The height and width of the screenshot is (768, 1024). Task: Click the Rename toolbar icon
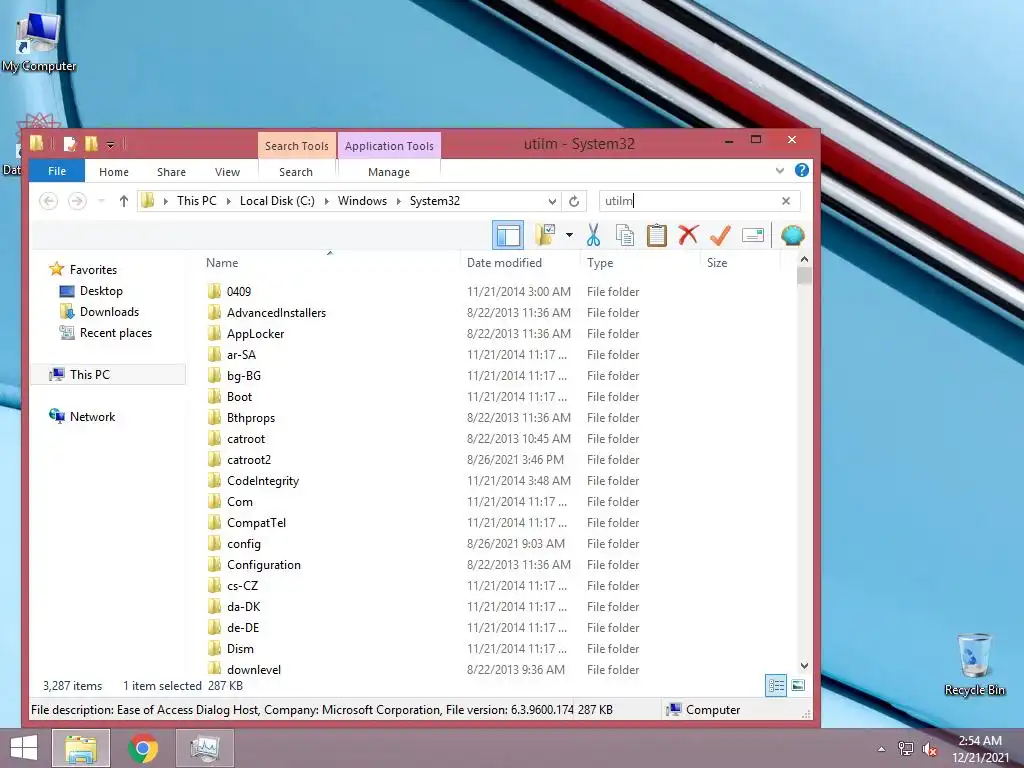pos(752,235)
